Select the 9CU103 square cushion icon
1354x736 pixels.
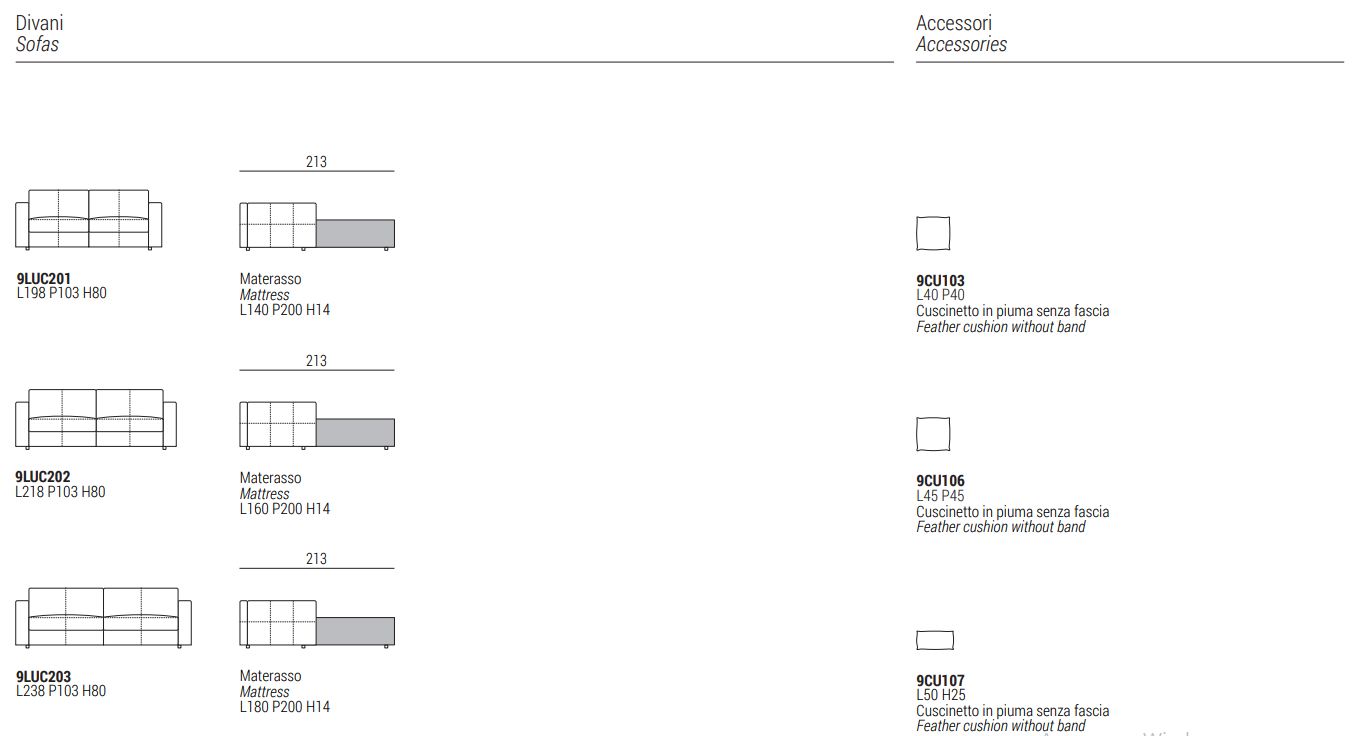pos(933,233)
